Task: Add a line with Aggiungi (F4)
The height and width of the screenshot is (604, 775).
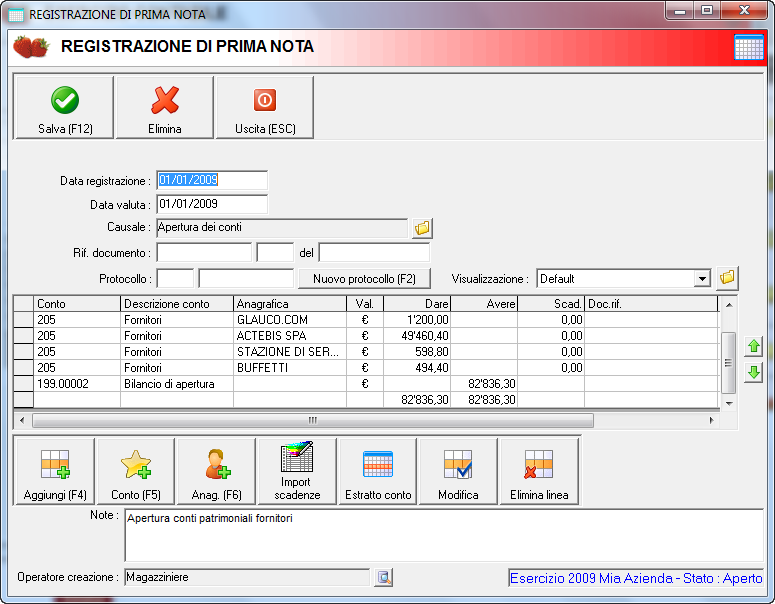Action: click(55, 472)
